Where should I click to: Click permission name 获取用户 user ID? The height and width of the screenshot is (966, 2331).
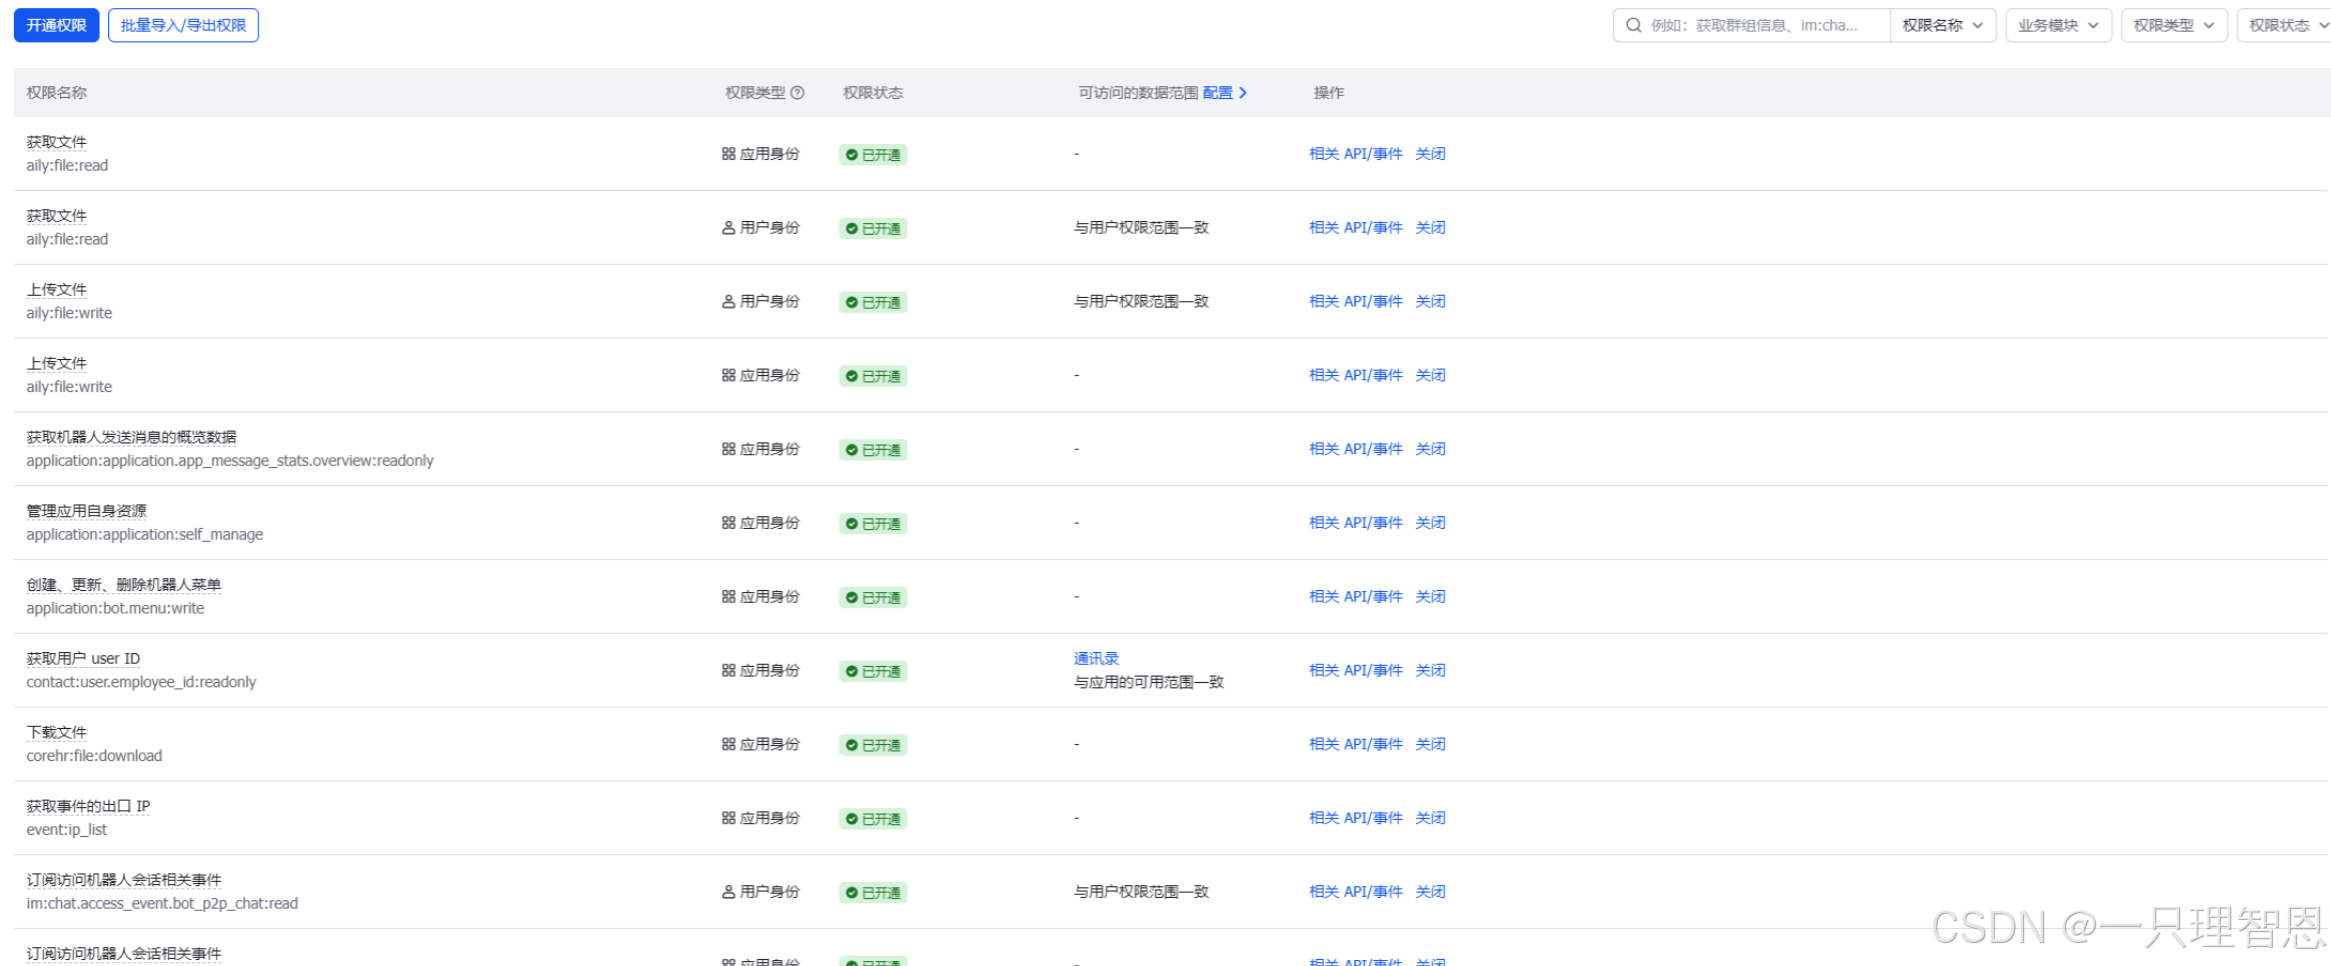point(83,659)
